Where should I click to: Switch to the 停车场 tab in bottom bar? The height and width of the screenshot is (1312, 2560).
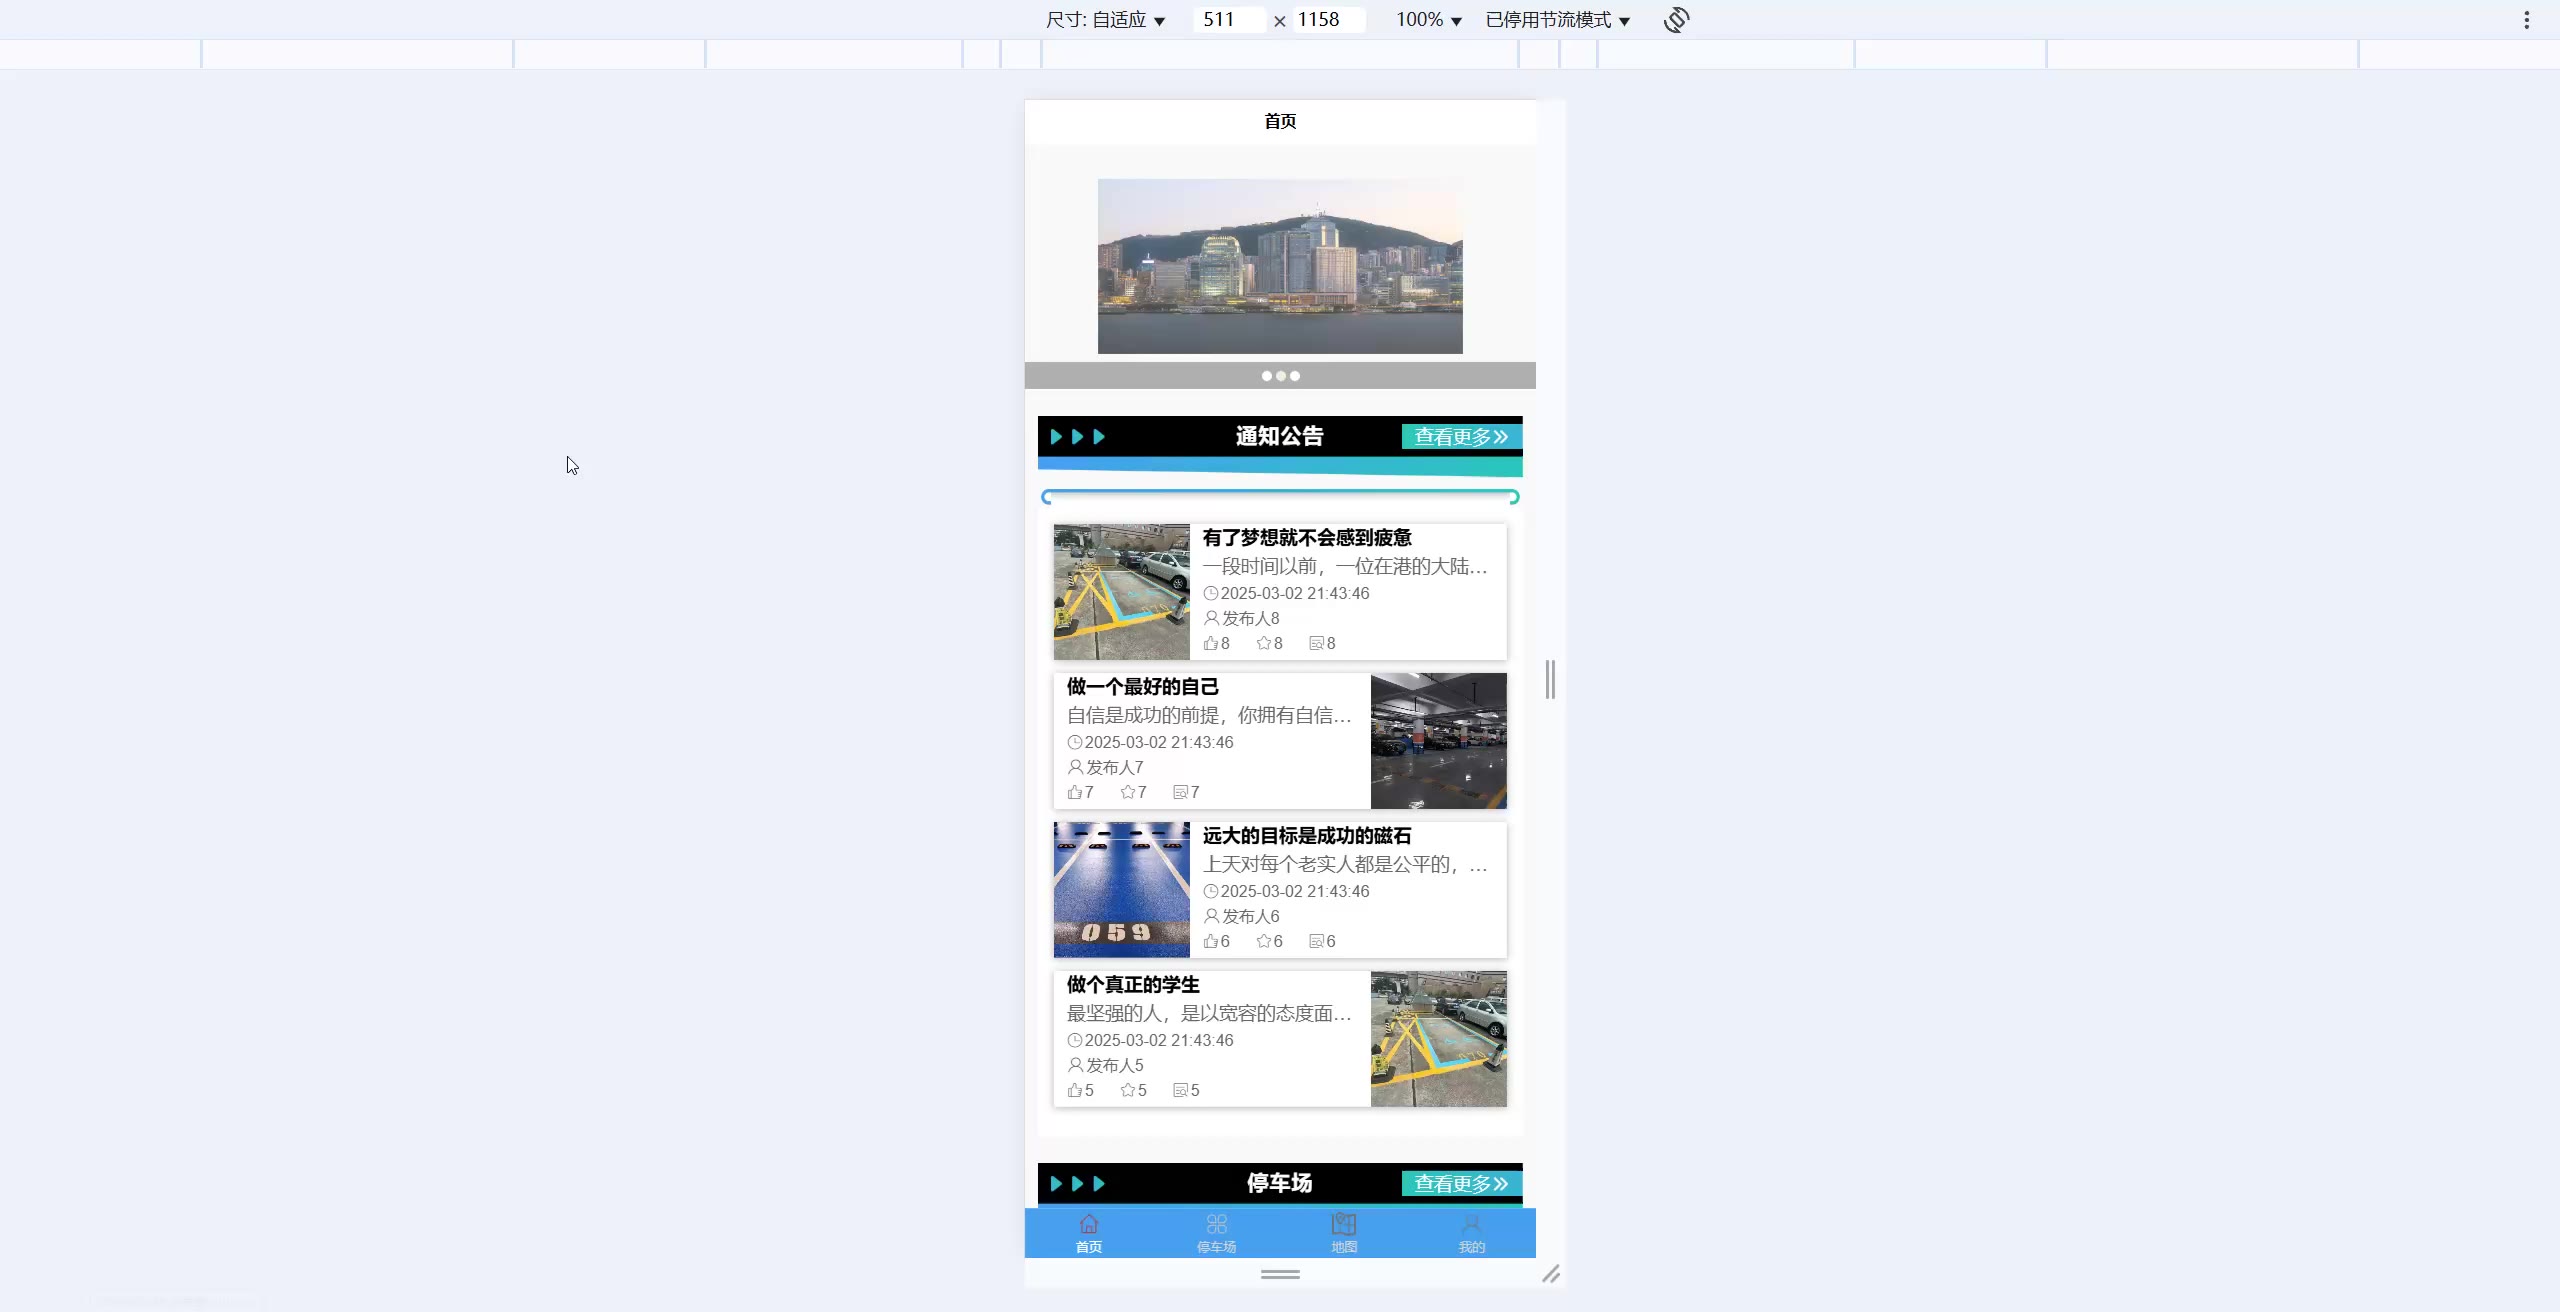1216,1233
